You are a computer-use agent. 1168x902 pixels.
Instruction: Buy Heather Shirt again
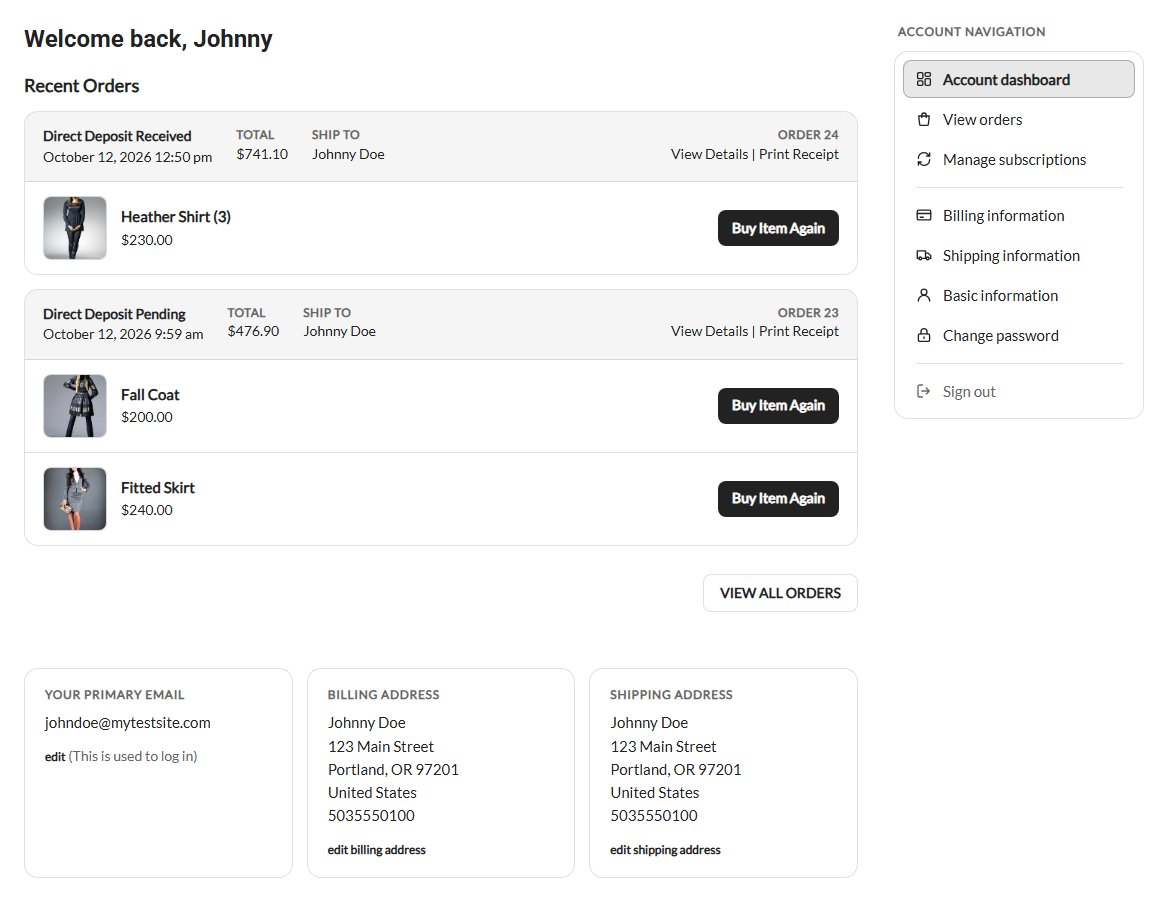tap(778, 228)
